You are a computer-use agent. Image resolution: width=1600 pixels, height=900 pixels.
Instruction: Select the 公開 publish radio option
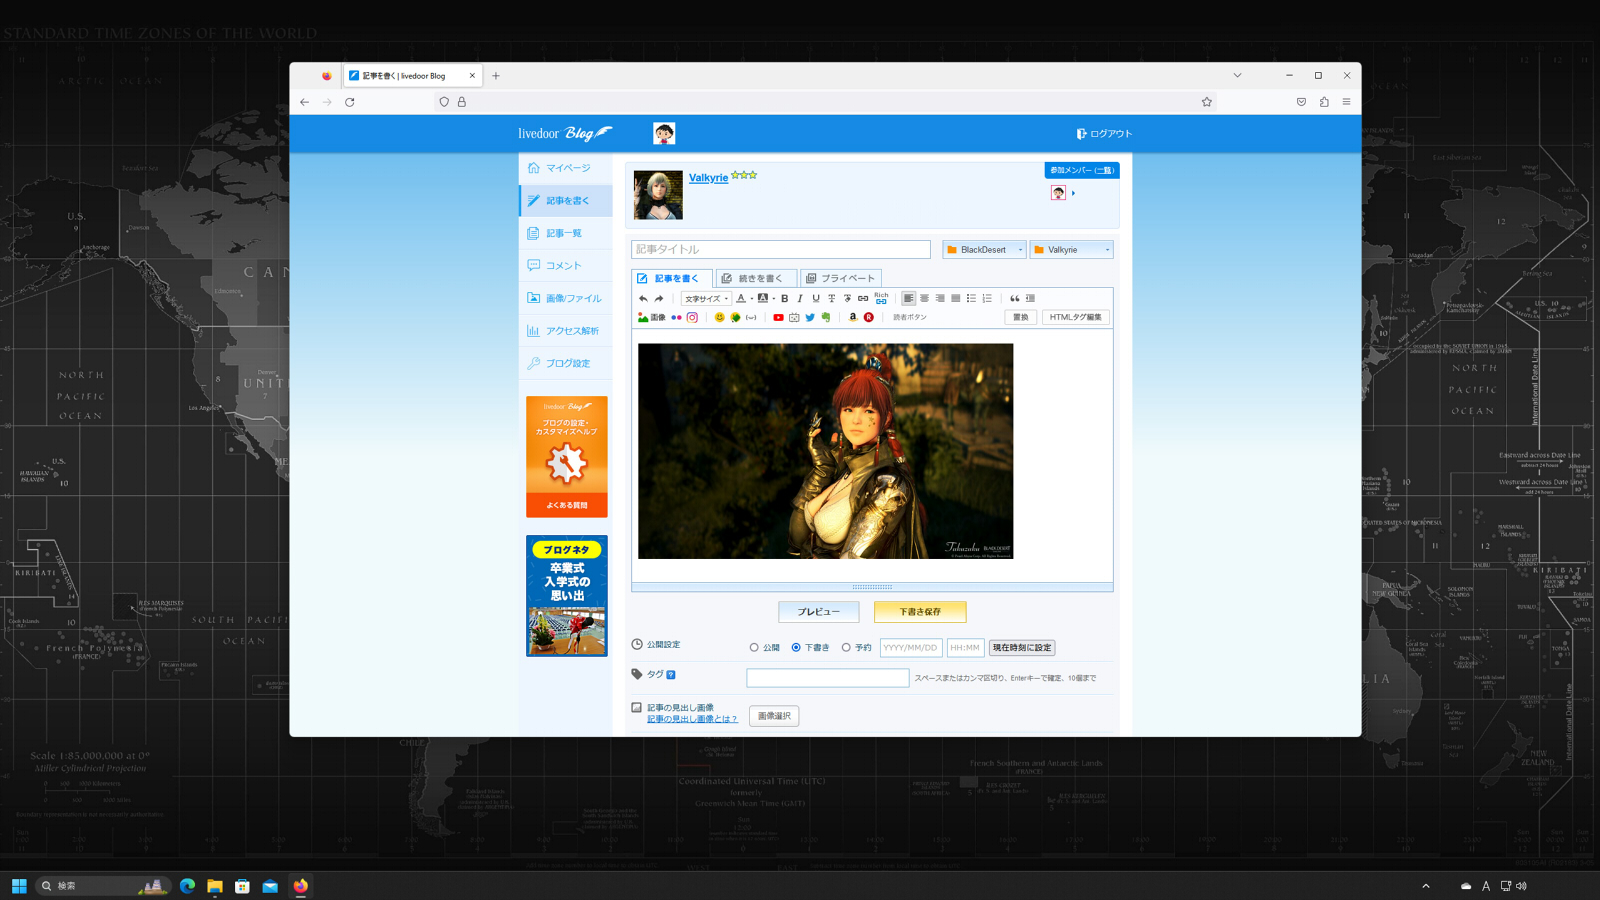point(754,648)
